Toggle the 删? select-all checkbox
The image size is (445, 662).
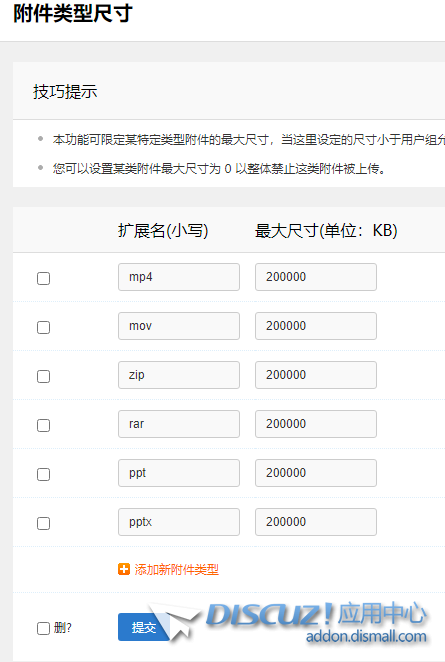coord(43,628)
